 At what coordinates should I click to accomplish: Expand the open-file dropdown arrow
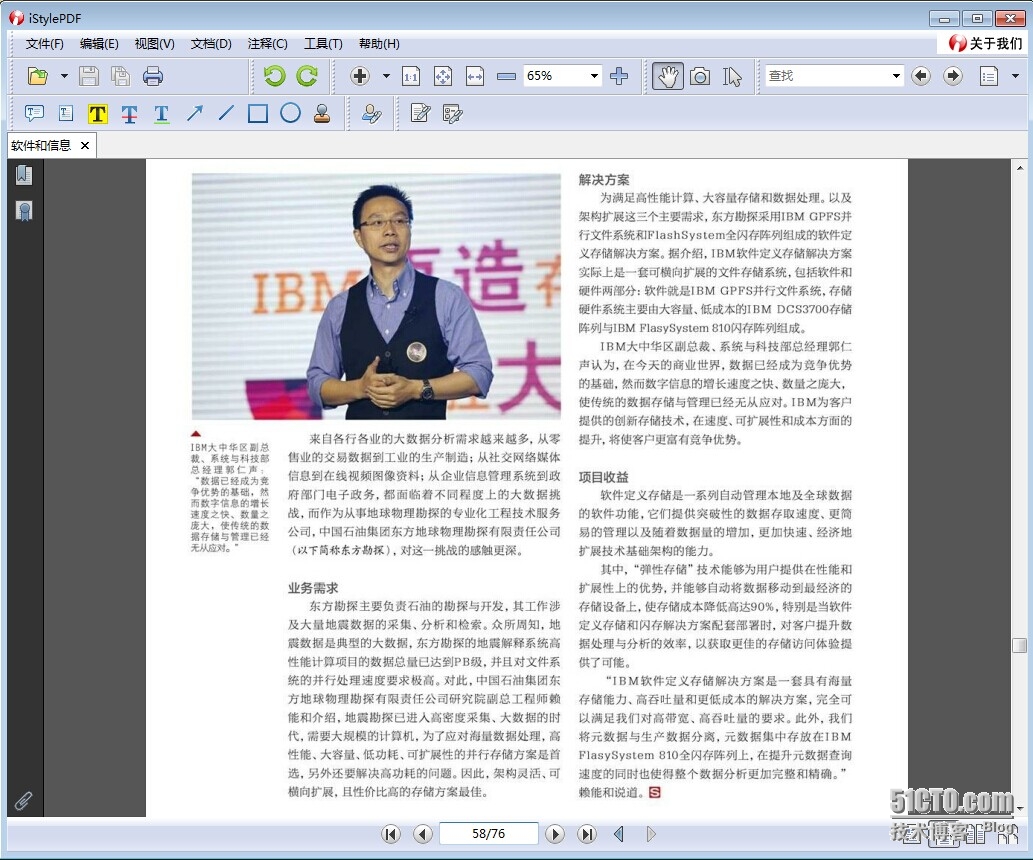click(64, 76)
